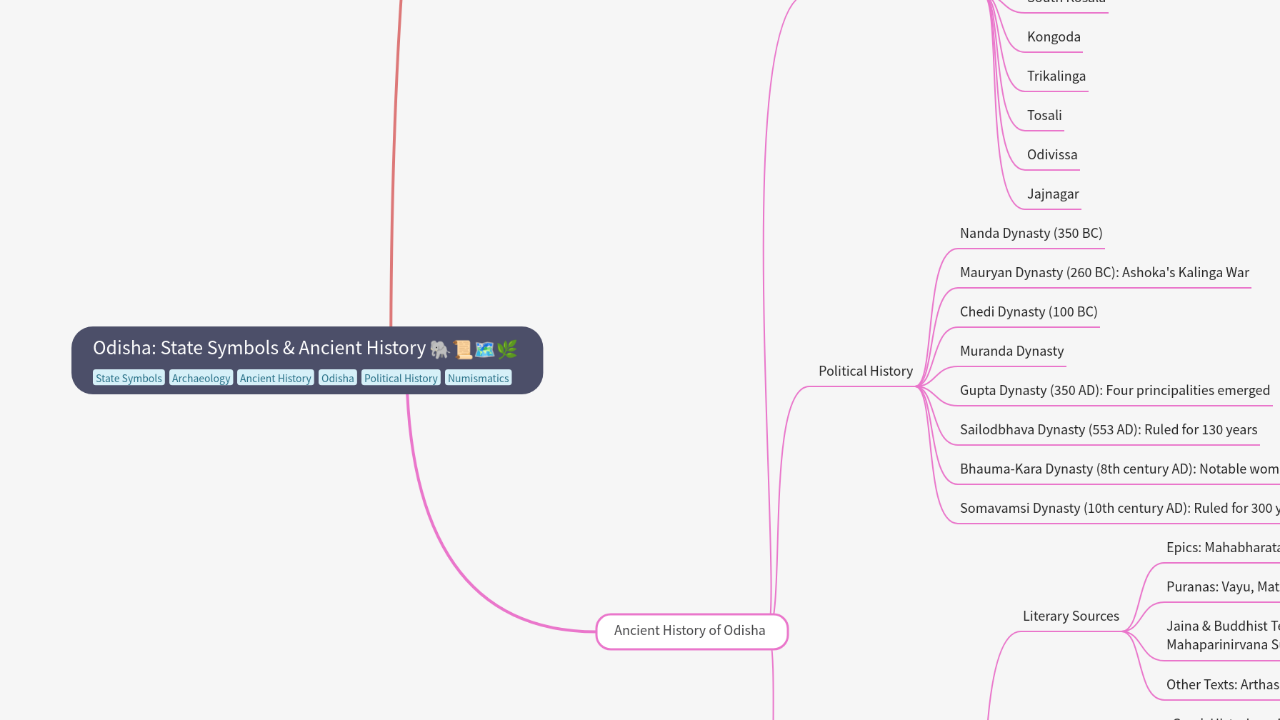Select Nanda Dynasty (350 BC) node
This screenshot has height=720, width=1280.
[1031, 233]
